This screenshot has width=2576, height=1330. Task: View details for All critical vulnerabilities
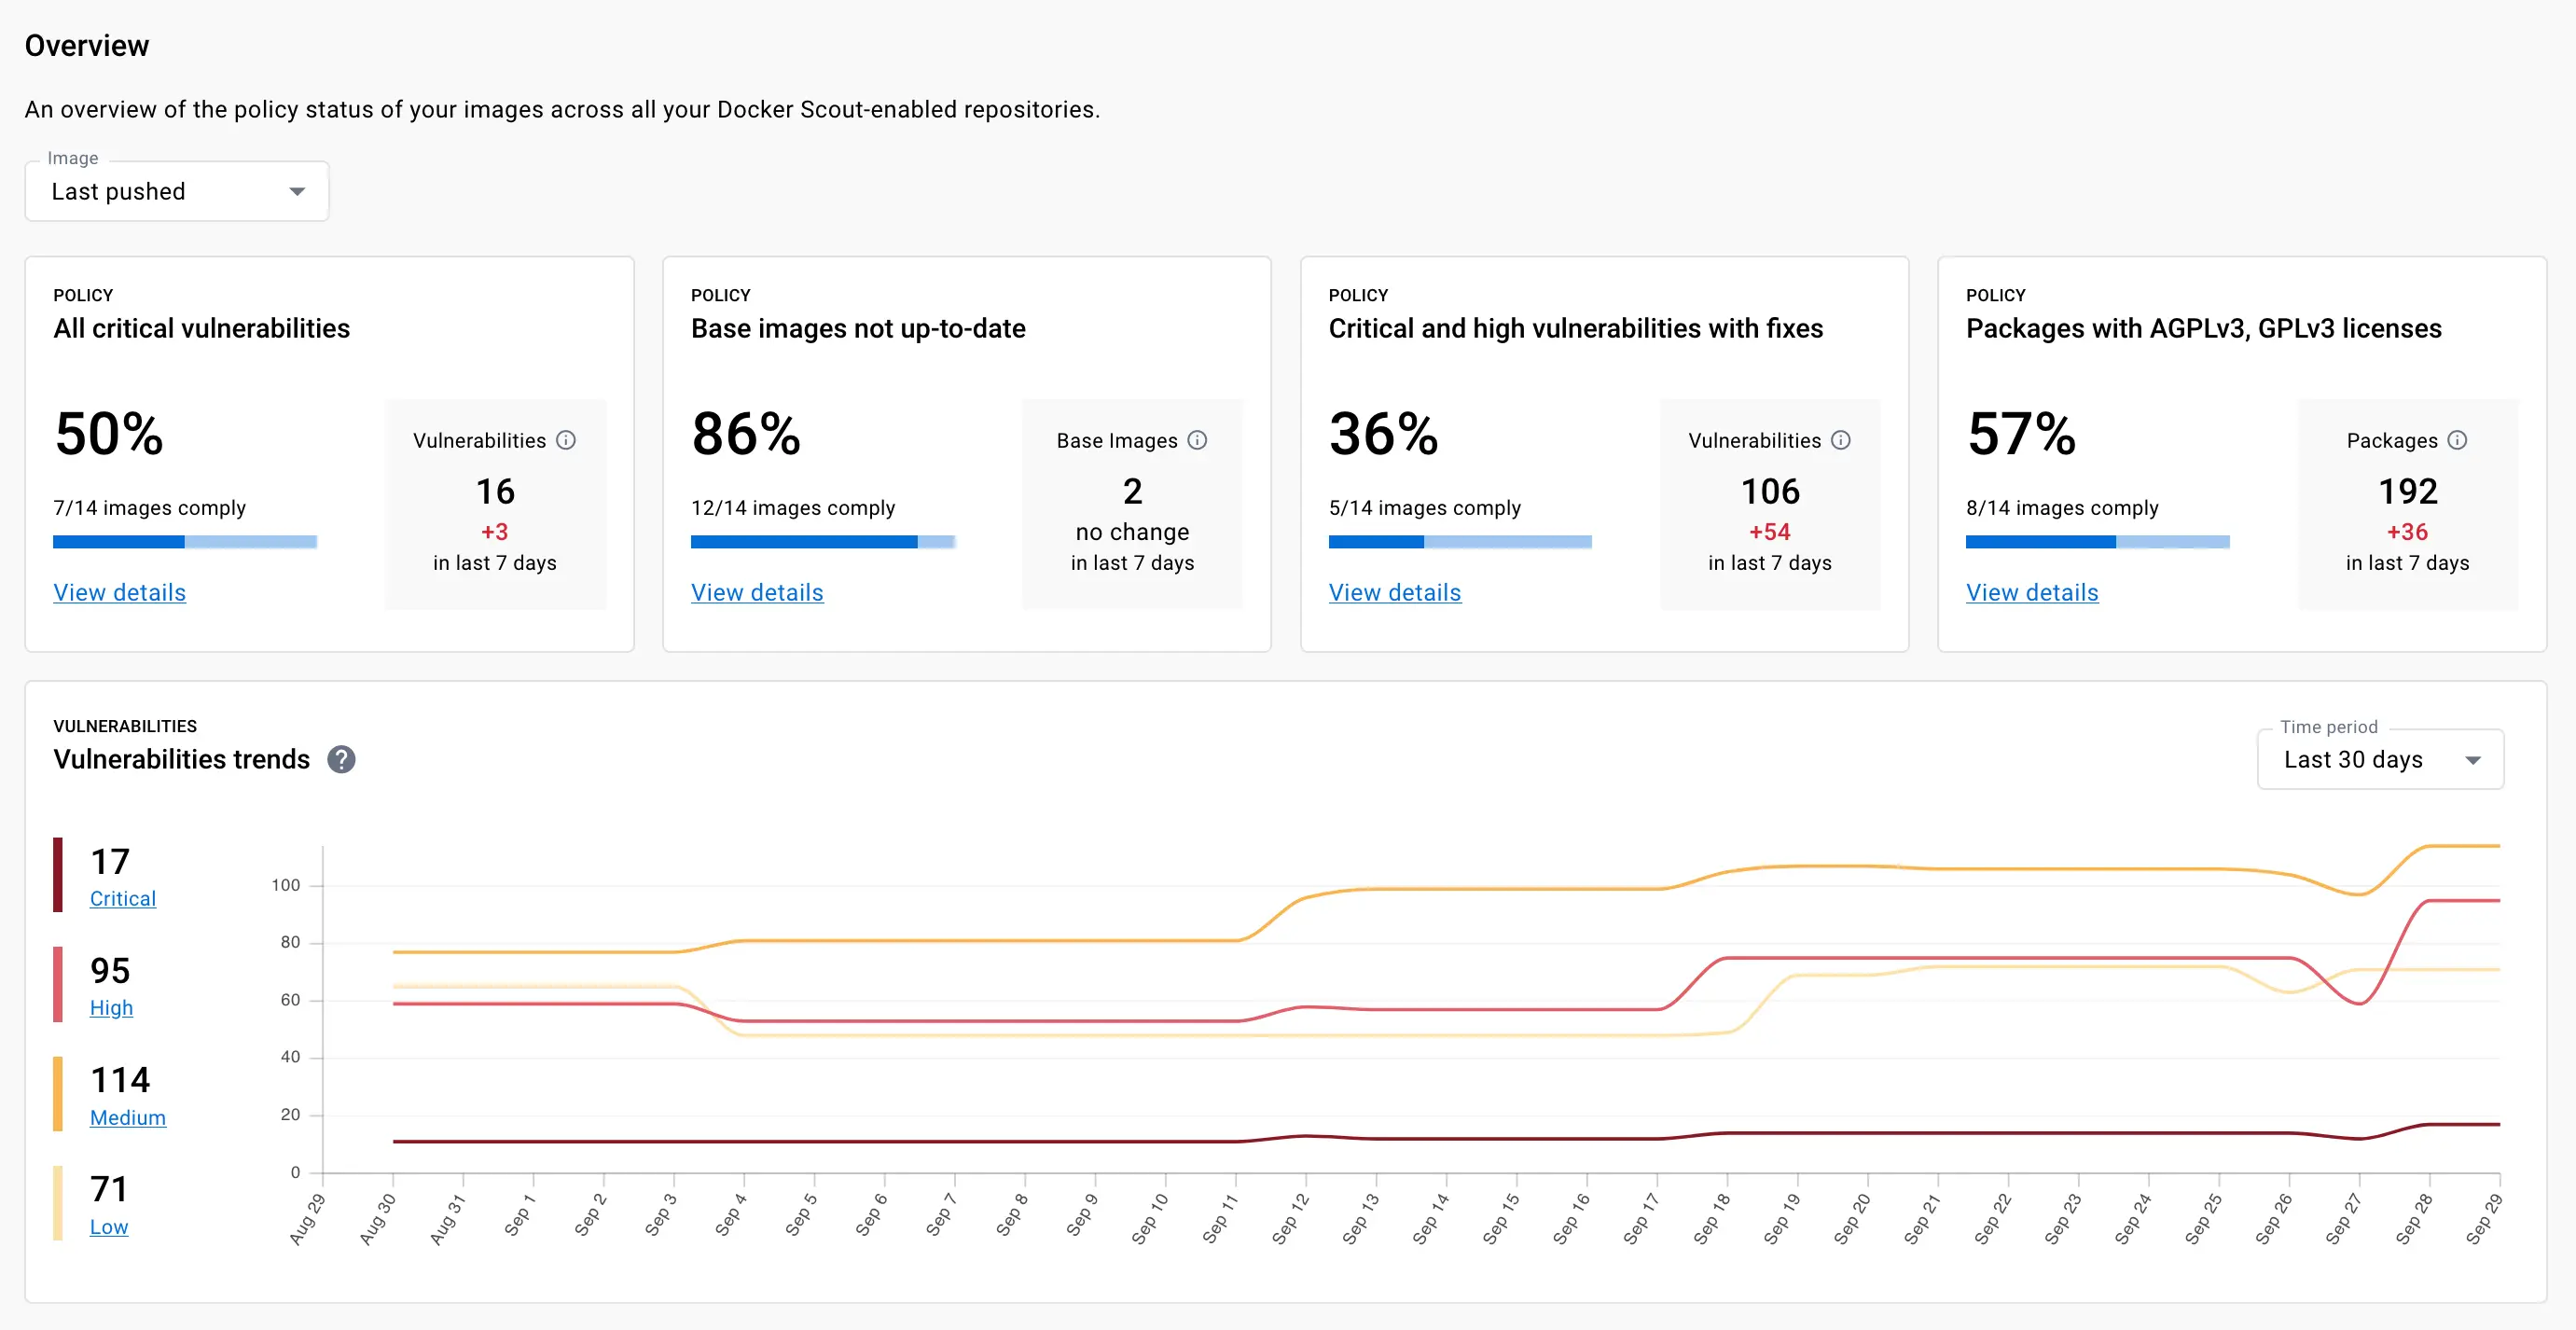[119, 593]
